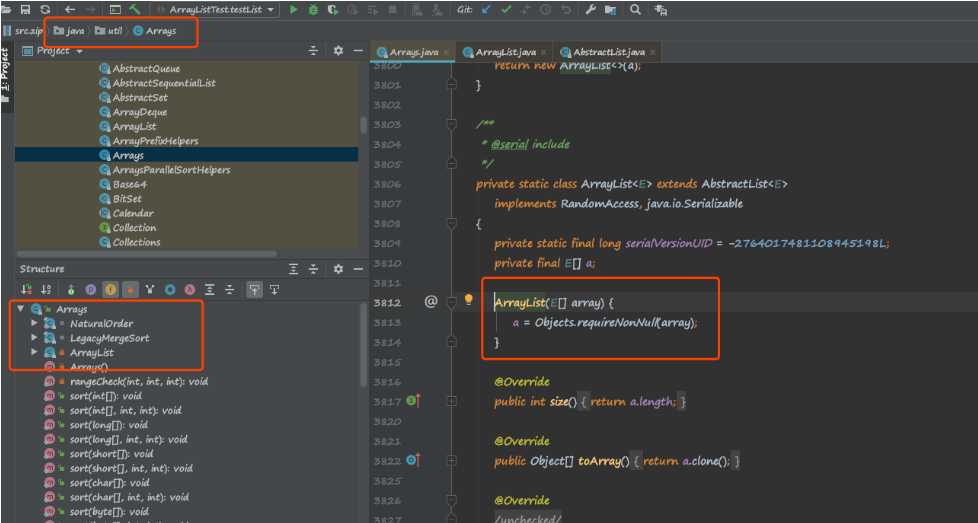Click the override gutter marker on line 3817

coord(413,401)
